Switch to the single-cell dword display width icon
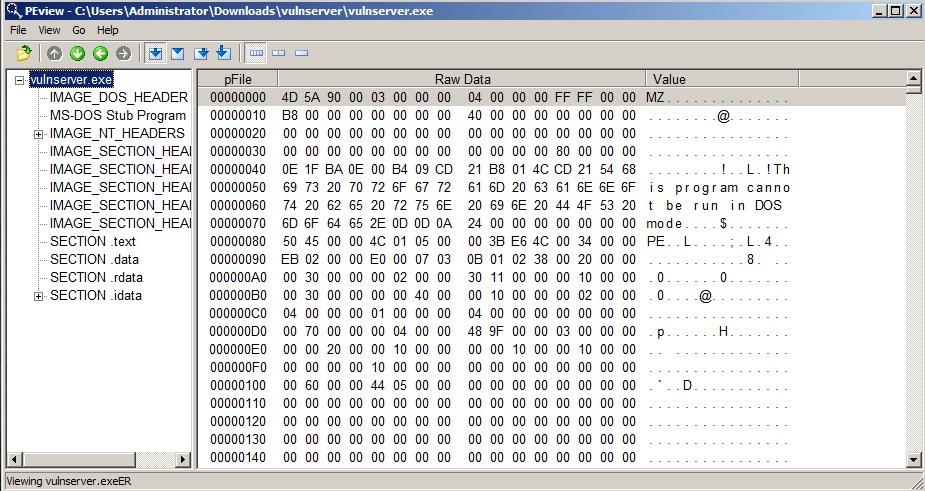 coord(301,53)
